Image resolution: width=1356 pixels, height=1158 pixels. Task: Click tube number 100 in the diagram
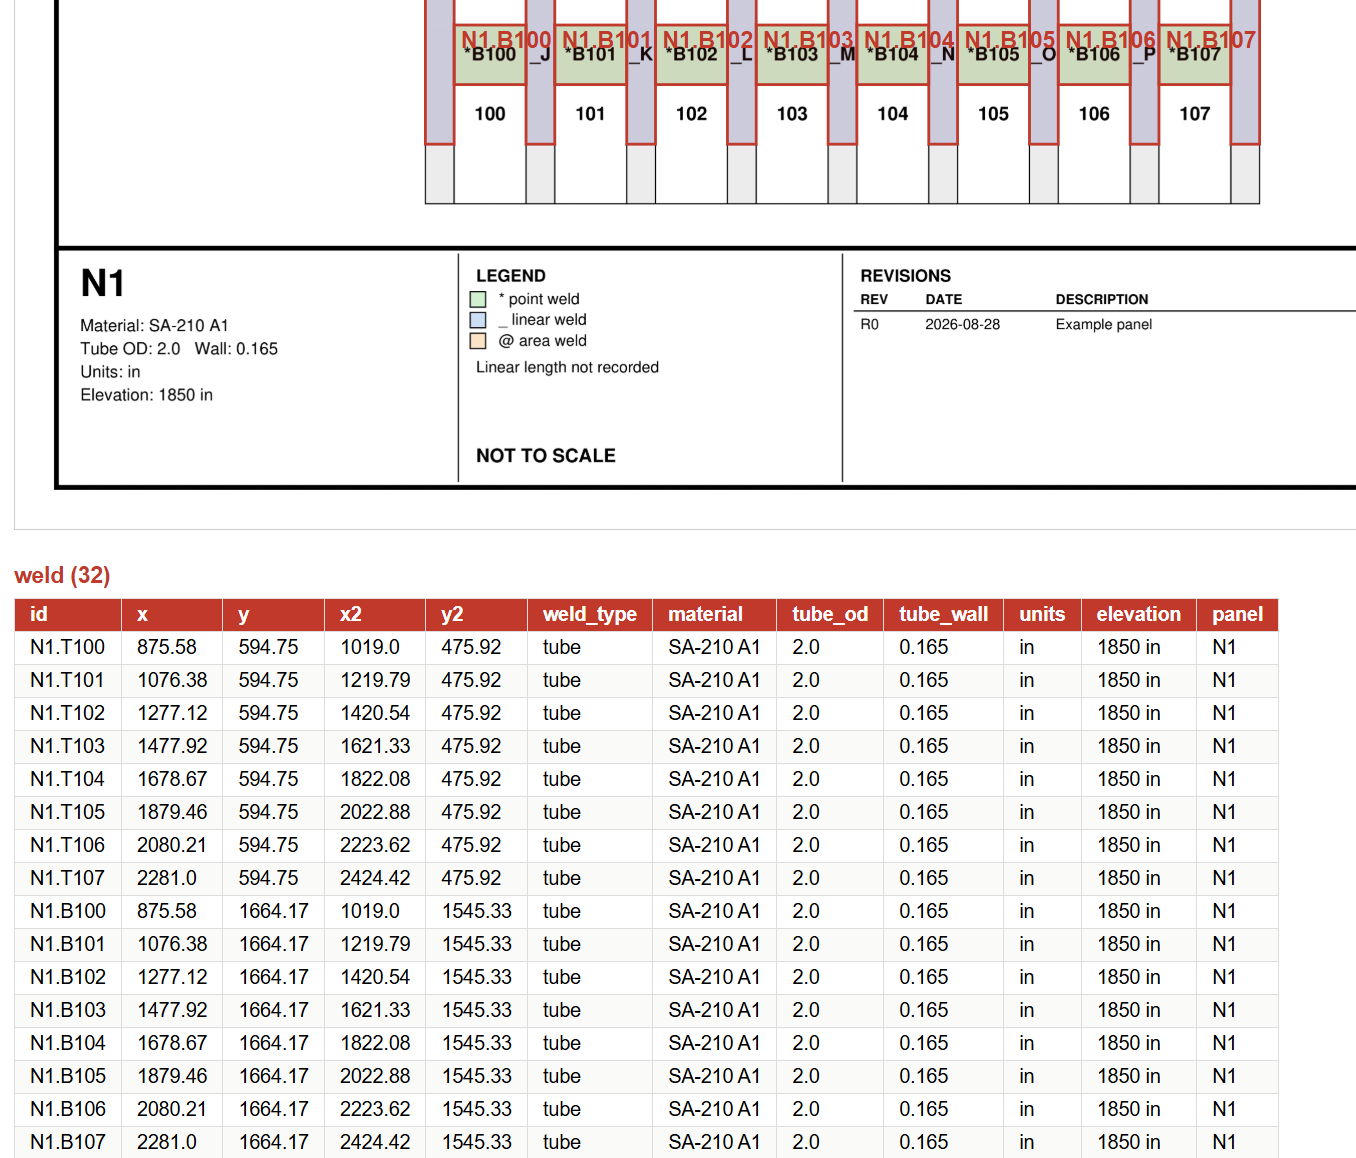point(490,114)
